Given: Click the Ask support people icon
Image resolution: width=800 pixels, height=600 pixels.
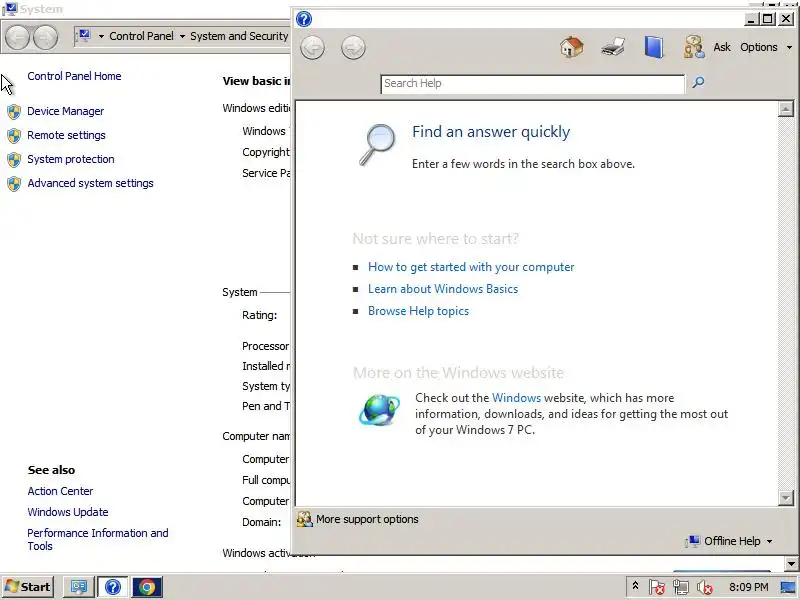Looking at the screenshot, I should [694, 47].
